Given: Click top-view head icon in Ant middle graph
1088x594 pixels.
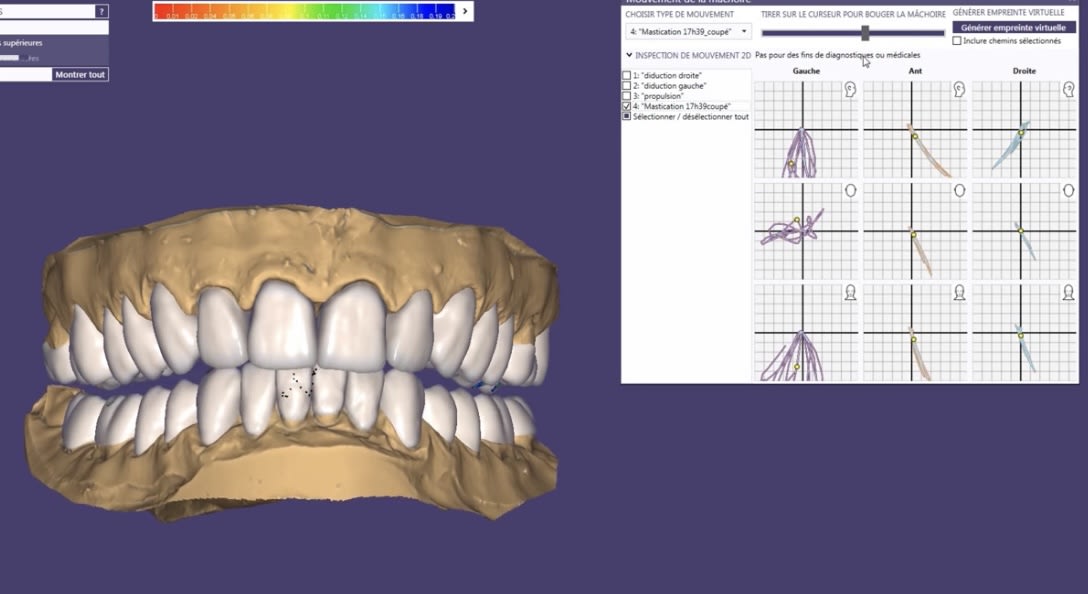Looking at the screenshot, I should tap(959, 190).
